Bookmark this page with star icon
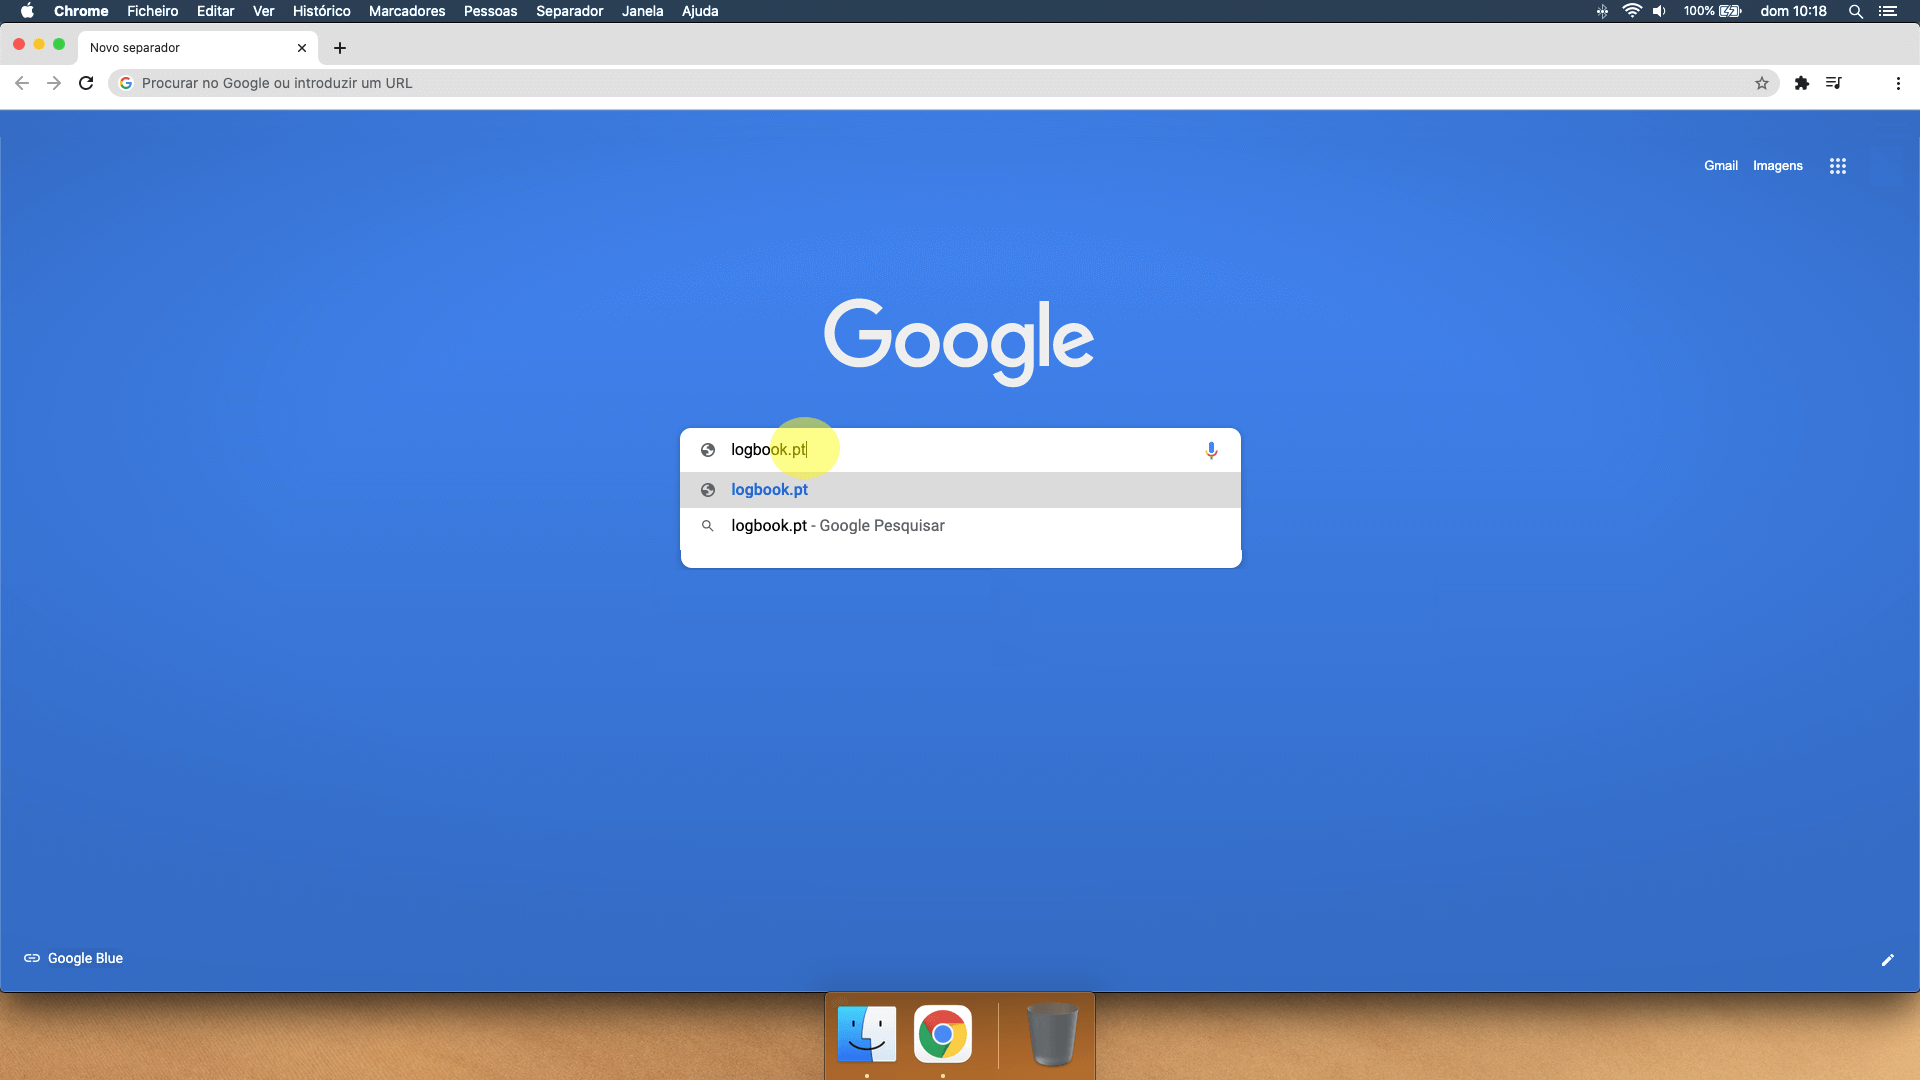Image resolution: width=1920 pixels, height=1080 pixels. click(1762, 83)
